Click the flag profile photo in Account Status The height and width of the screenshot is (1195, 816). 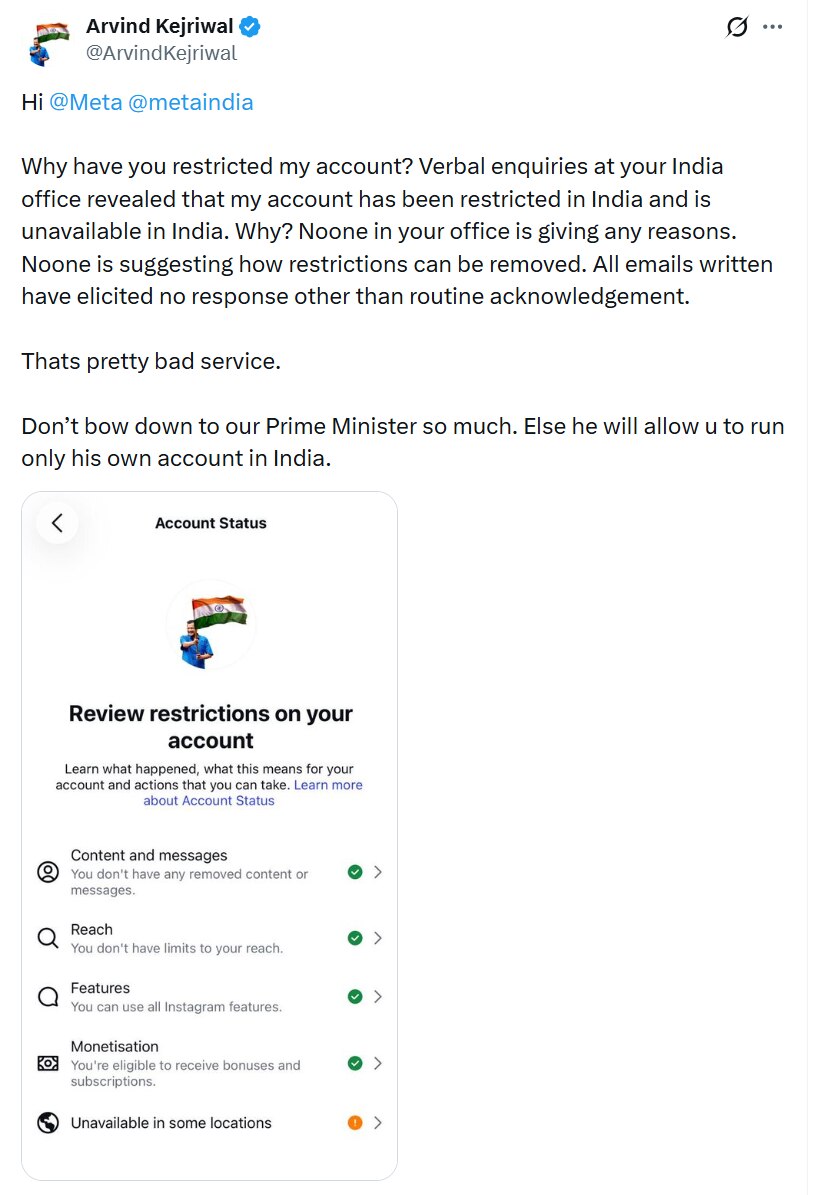pyautogui.click(x=211, y=626)
